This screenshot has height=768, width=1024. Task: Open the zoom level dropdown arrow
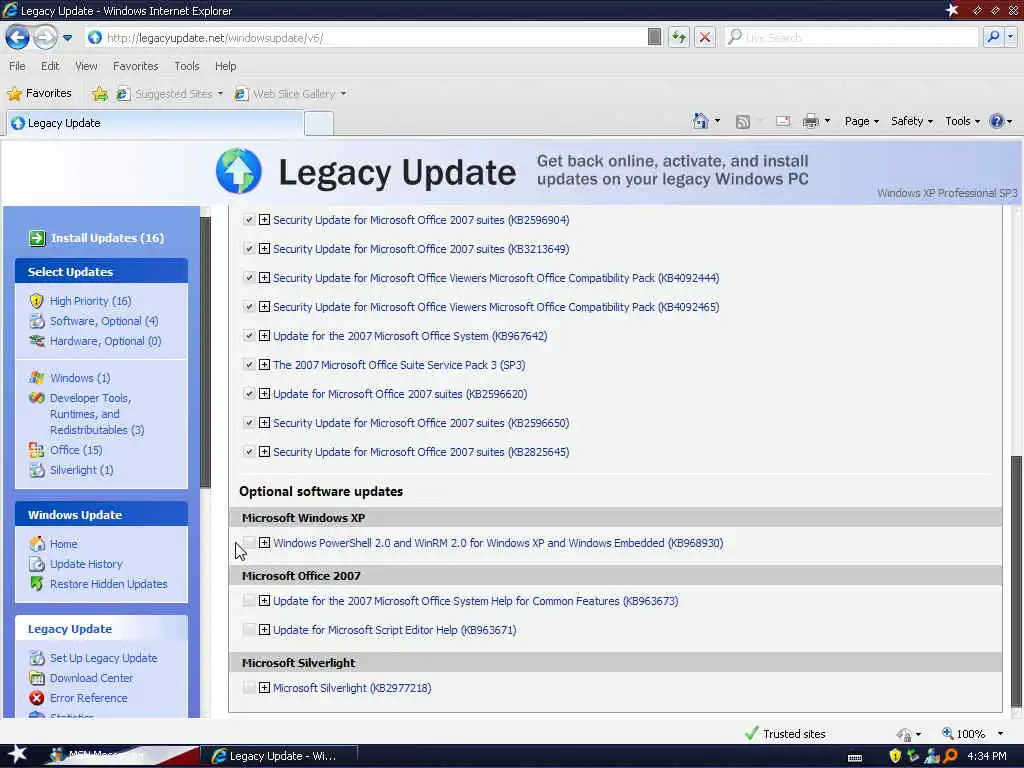[1000, 734]
